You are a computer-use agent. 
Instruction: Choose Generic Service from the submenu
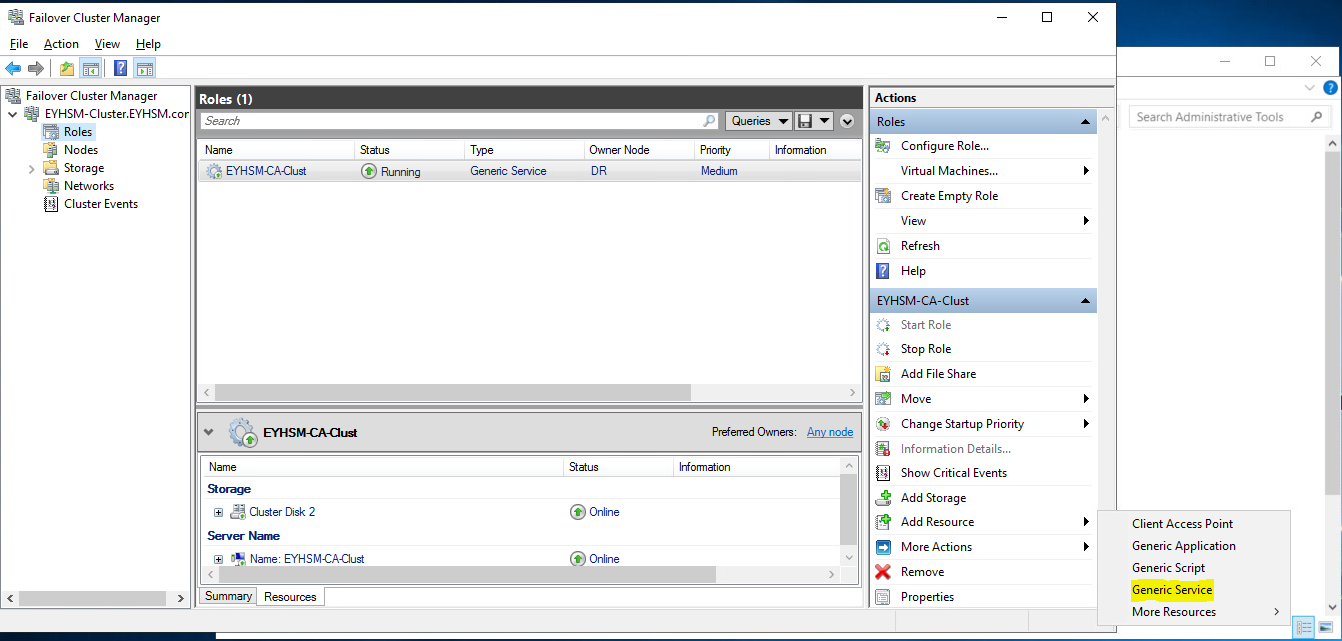[x=1172, y=590]
